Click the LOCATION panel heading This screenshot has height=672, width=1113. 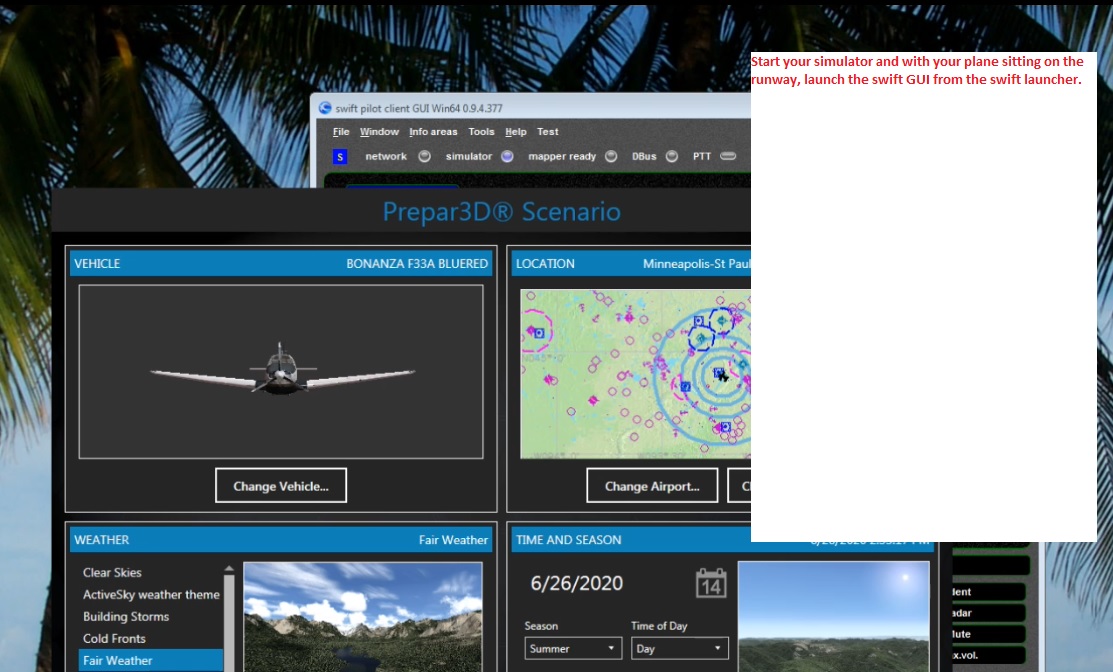[545, 264]
